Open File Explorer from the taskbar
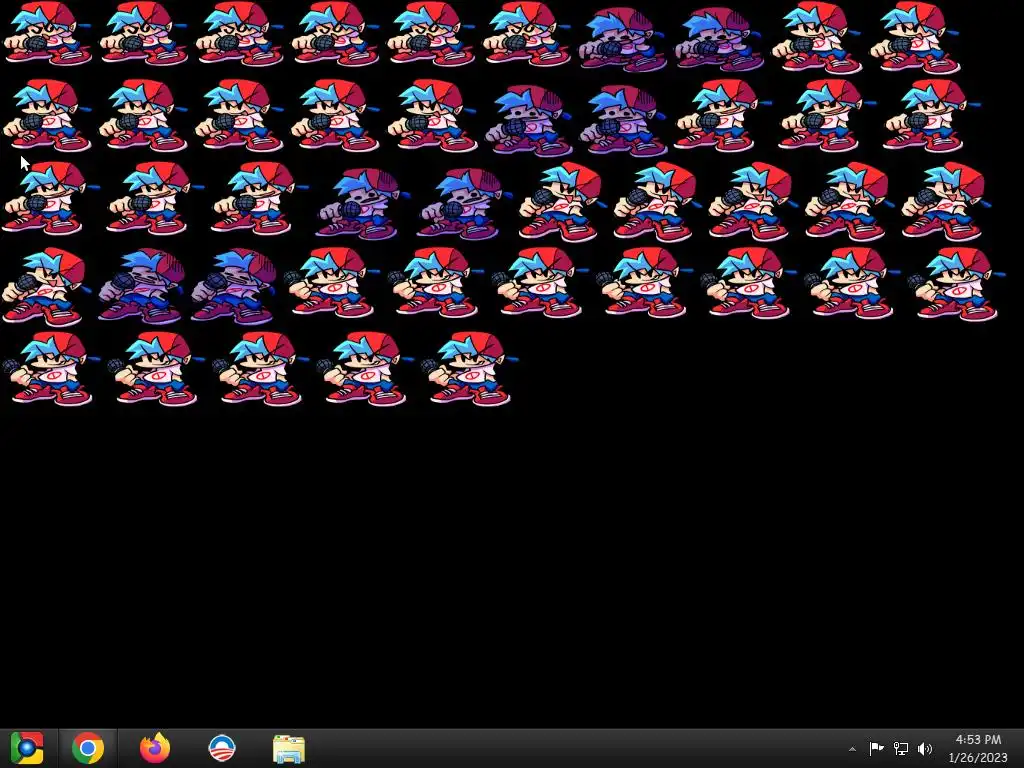The width and height of the screenshot is (1024, 768). point(289,748)
